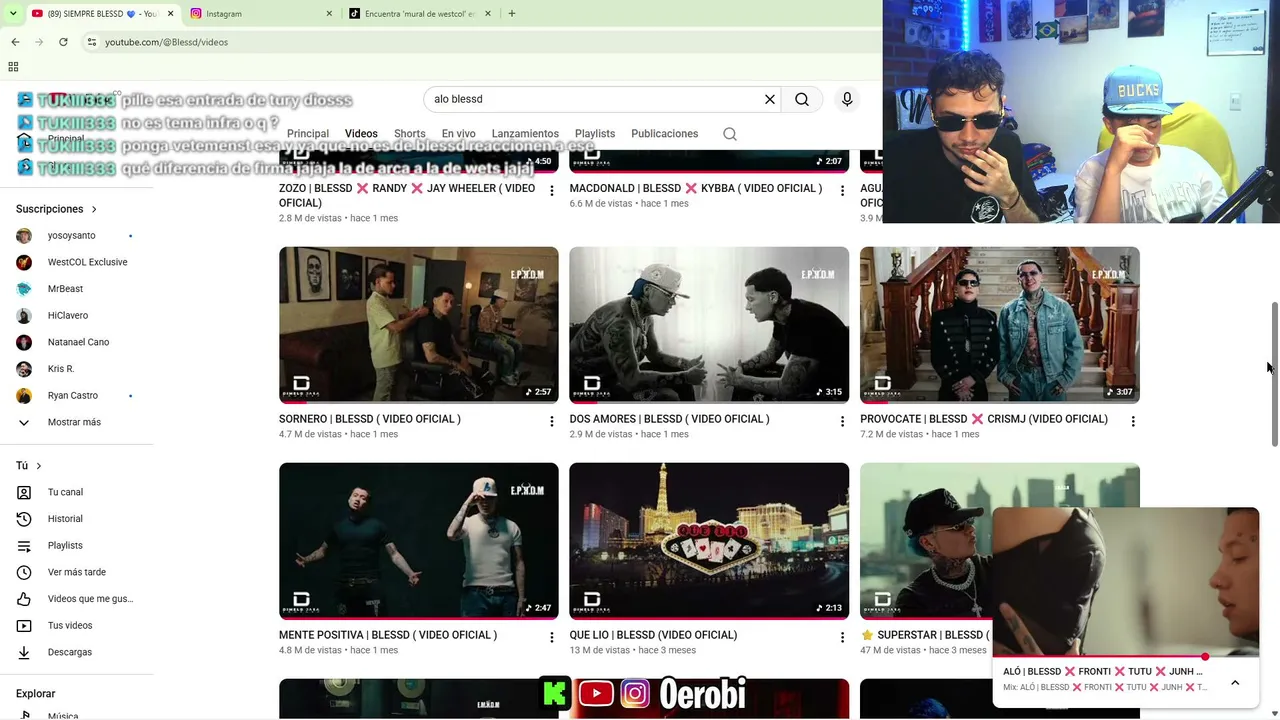Screen dimensions: 1280x720
Task: Open options for QUE LIO video
Action: click(x=842, y=638)
